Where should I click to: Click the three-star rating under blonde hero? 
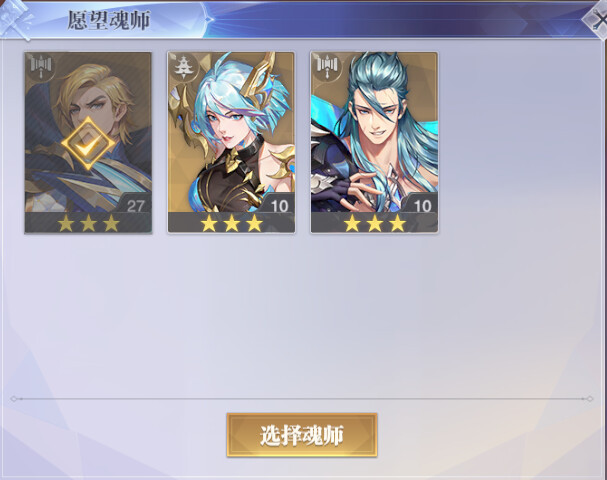point(89,224)
